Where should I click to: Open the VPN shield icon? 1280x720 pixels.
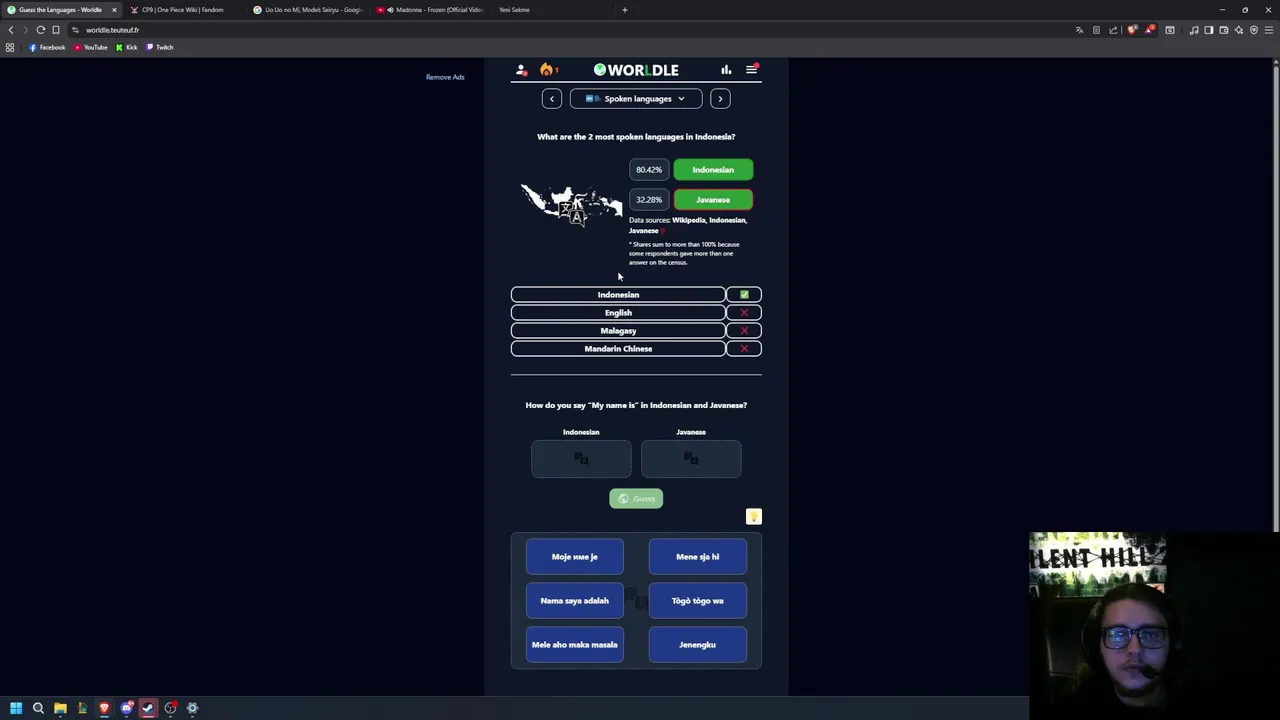(1254, 30)
